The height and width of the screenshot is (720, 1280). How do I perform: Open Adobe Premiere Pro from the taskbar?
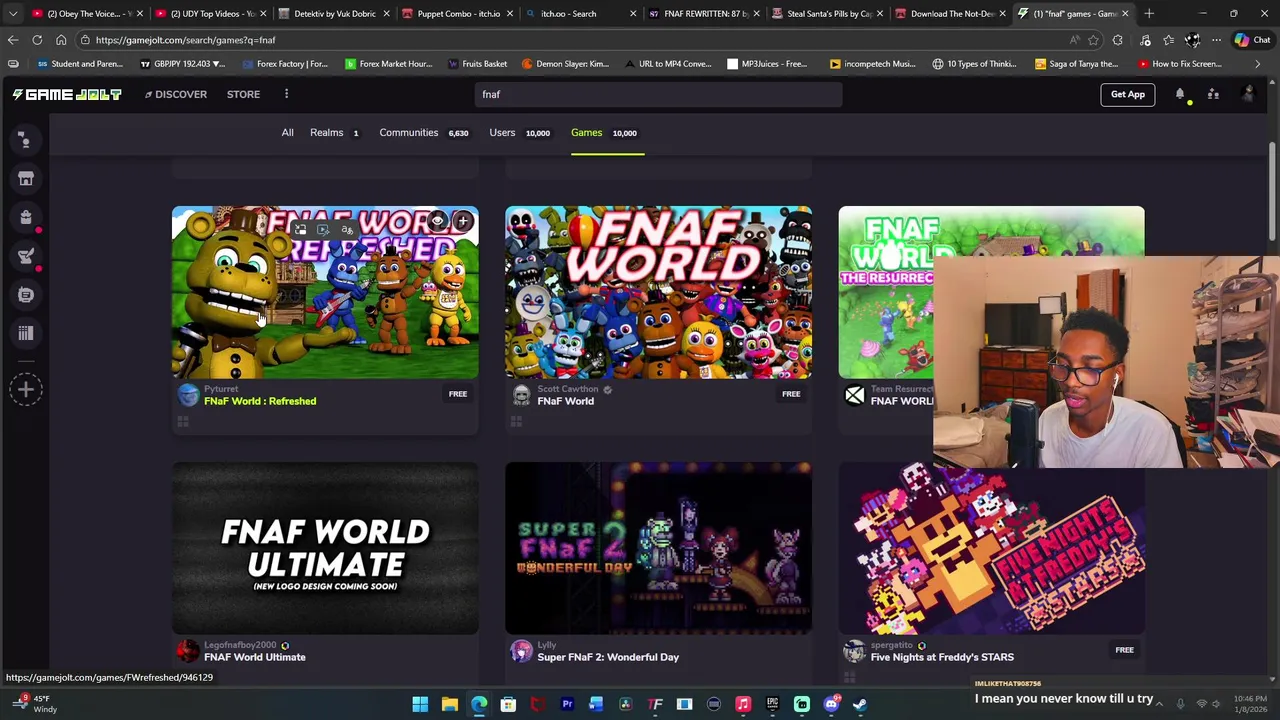coord(567,705)
